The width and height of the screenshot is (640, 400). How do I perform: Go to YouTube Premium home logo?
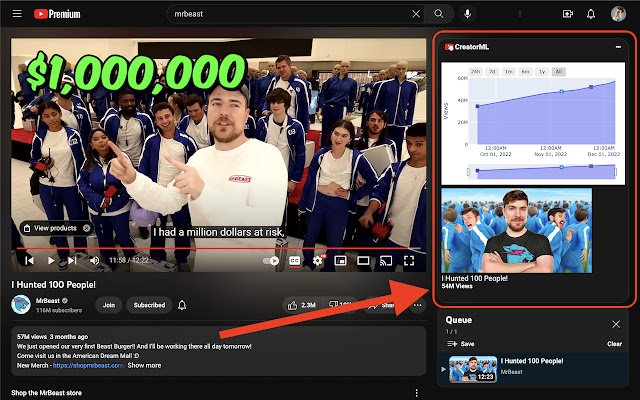[57, 14]
